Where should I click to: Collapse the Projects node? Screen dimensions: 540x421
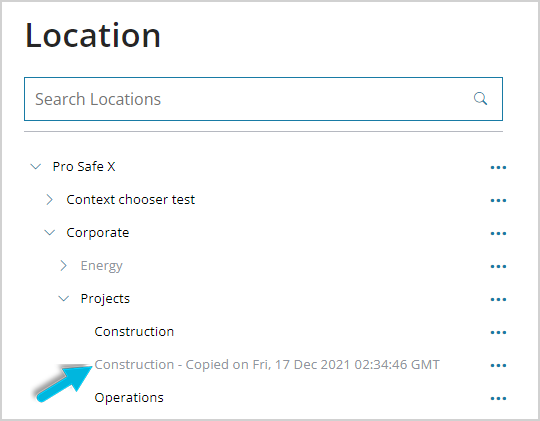click(x=64, y=298)
